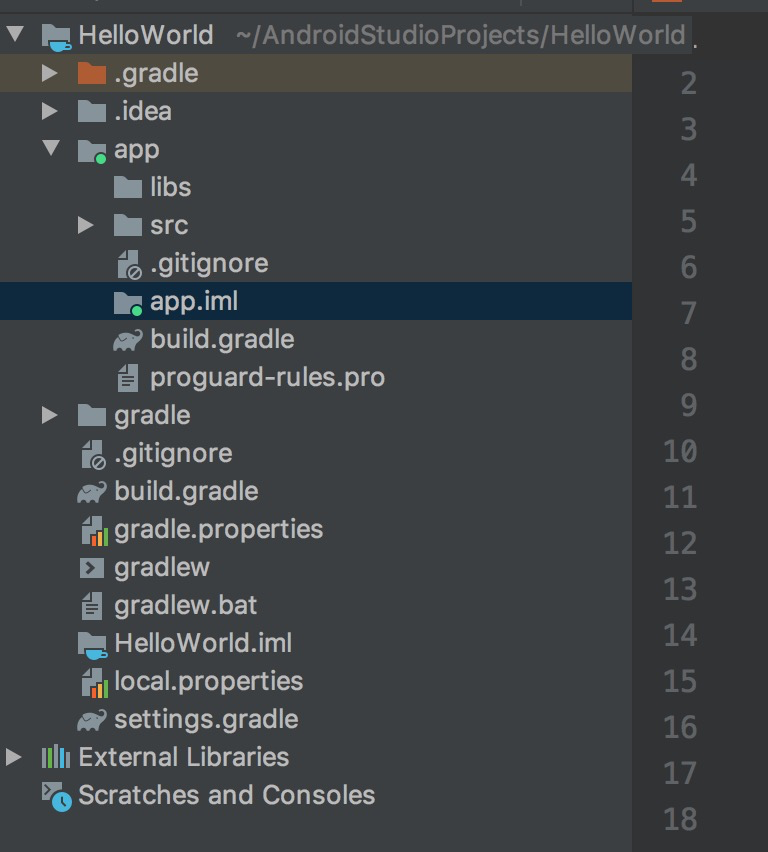The width and height of the screenshot is (768, 852).
Task: Collapse the app module arrow
Action: pyautogui.click(x=51, y=148)
